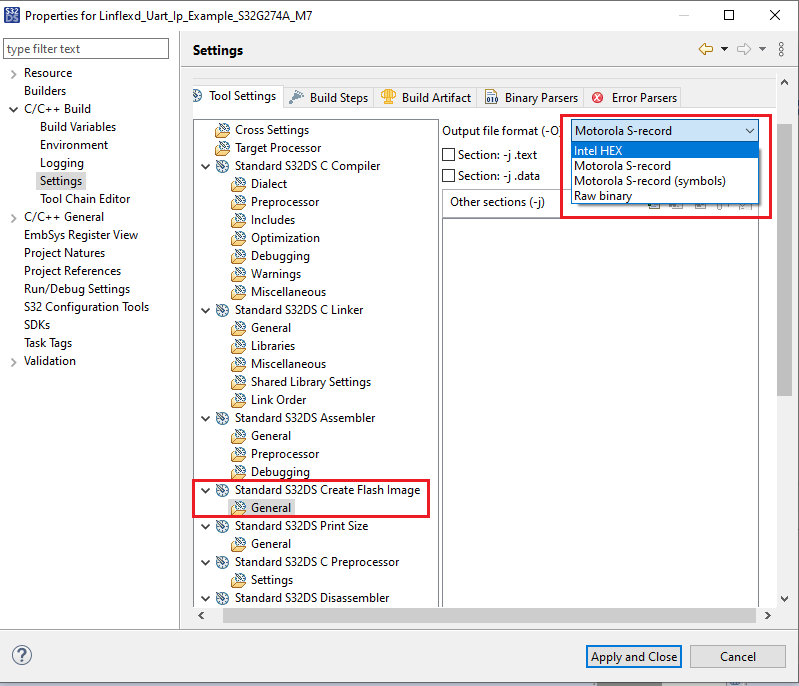Click the Build Steps hammer icon
The height and width of the screenshot is (686, 799).
(297, 97)
